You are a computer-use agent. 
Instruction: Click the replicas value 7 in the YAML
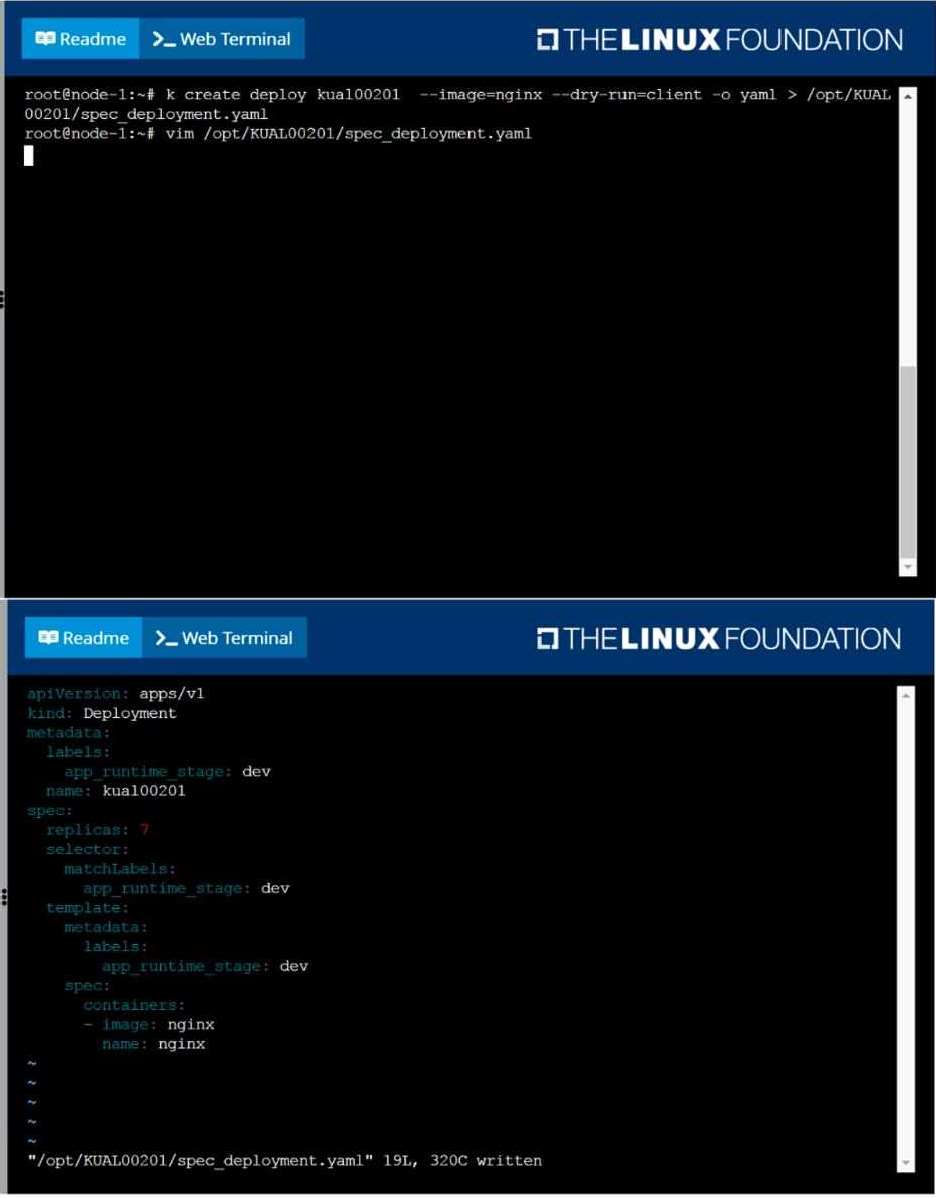click(144, 830)
